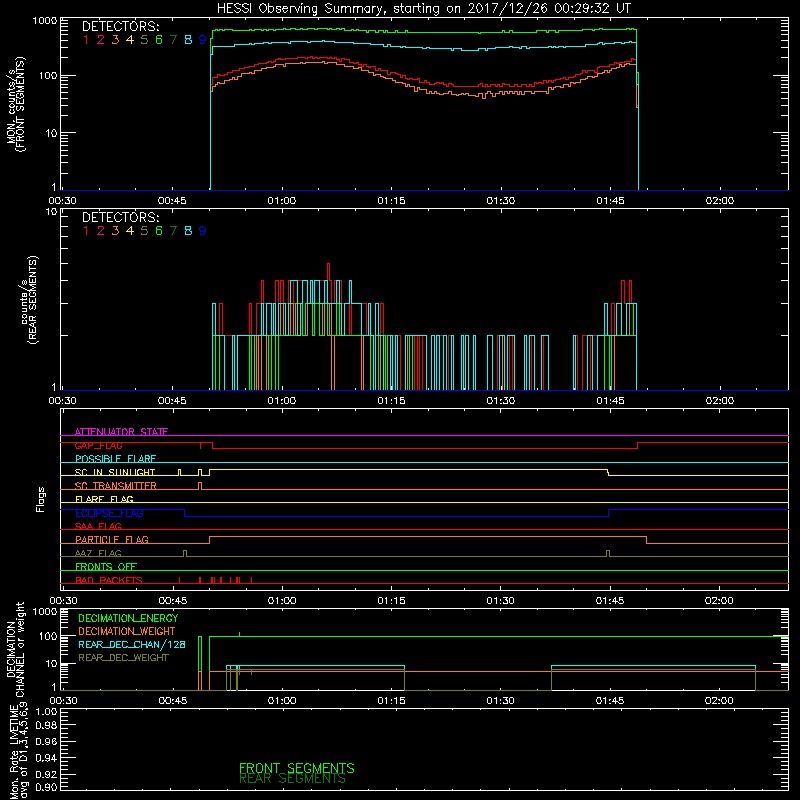This screenshot has width=800, height=800.
Task: Click the 100 value on front segments y-axis
Action: (48, 76)
